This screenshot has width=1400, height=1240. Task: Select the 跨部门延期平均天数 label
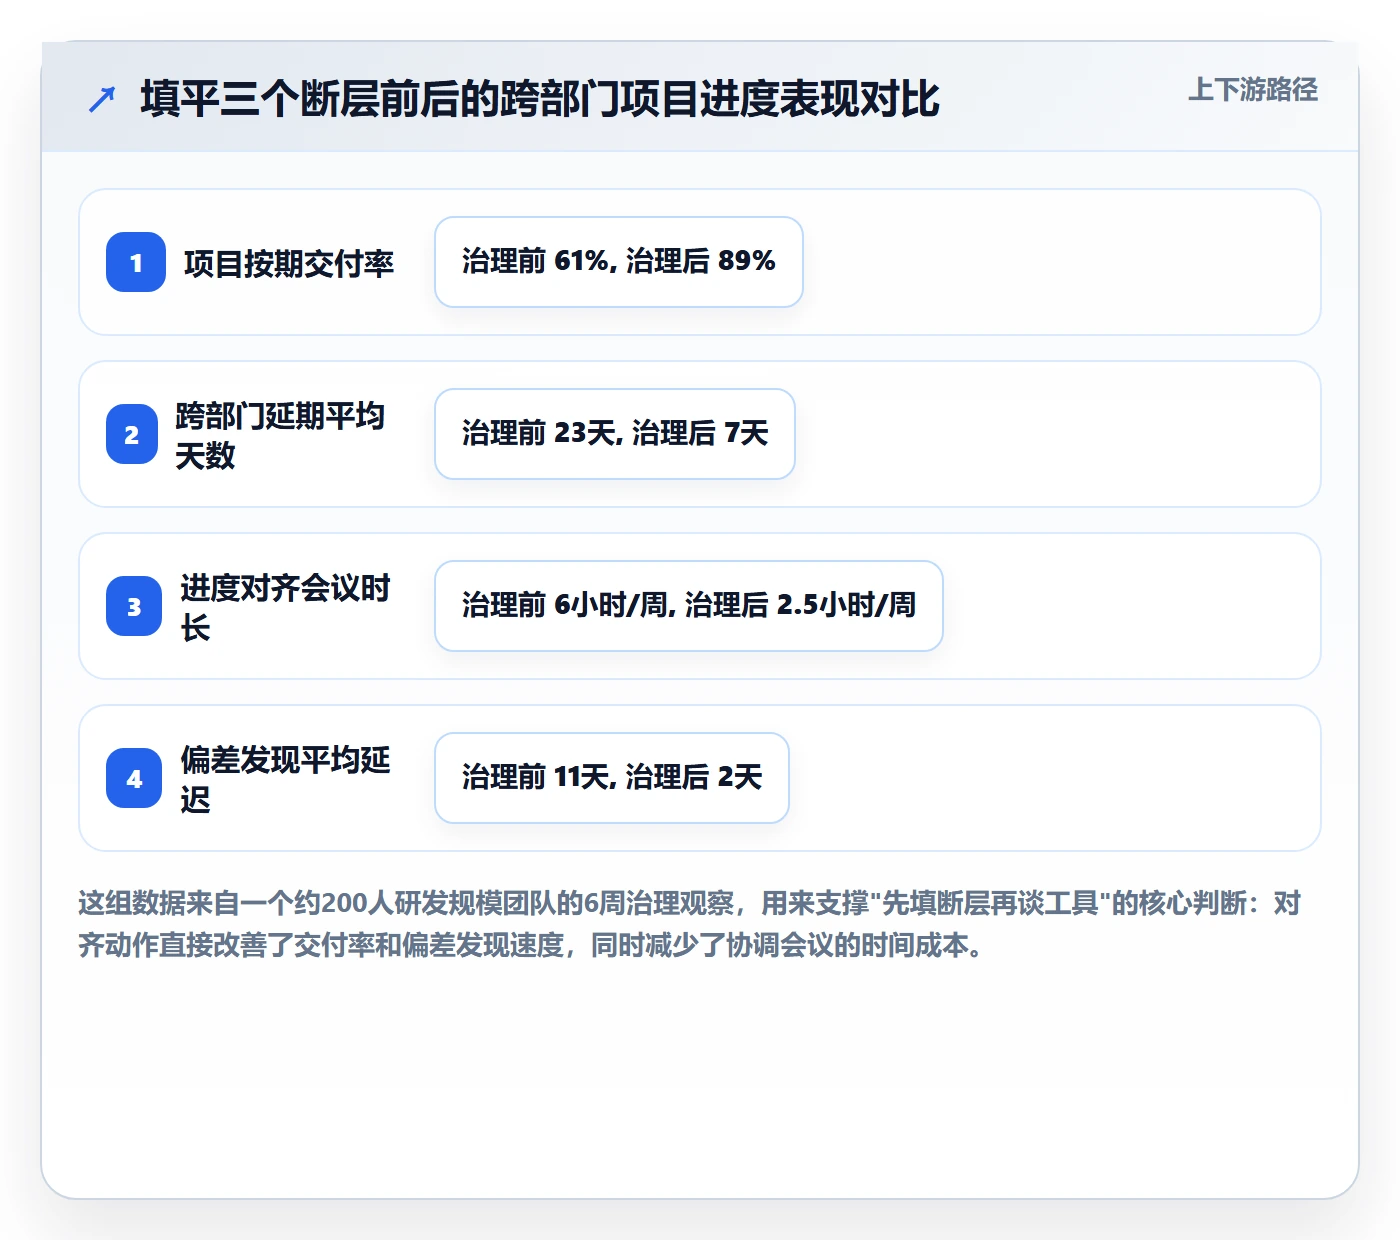[x=280, y=435]
